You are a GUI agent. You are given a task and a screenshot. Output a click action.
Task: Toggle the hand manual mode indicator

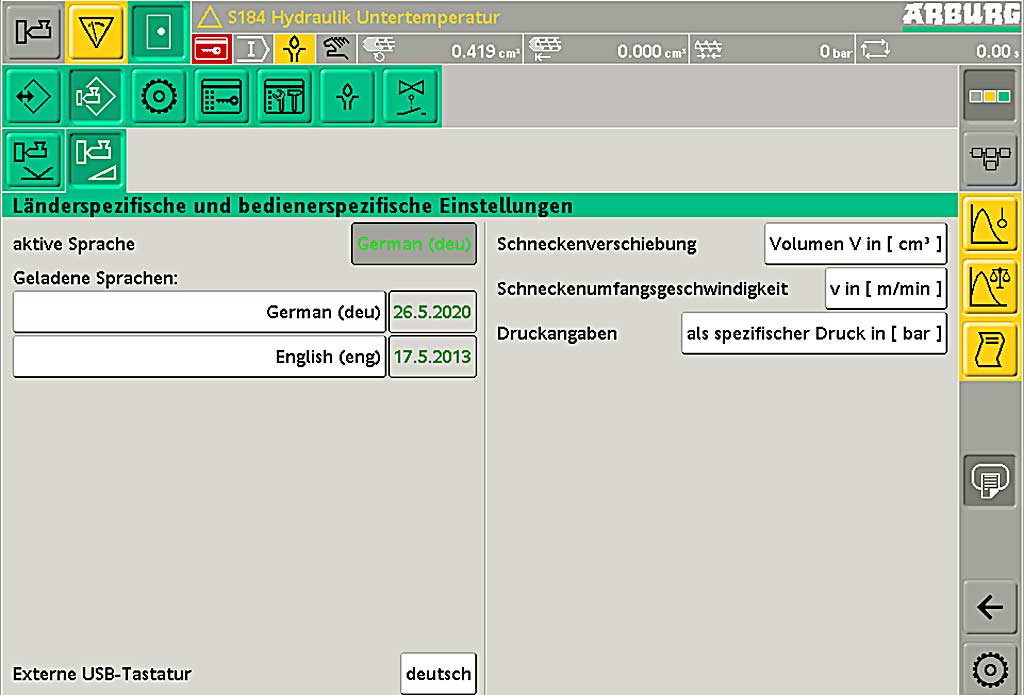[x=336, y=48]
